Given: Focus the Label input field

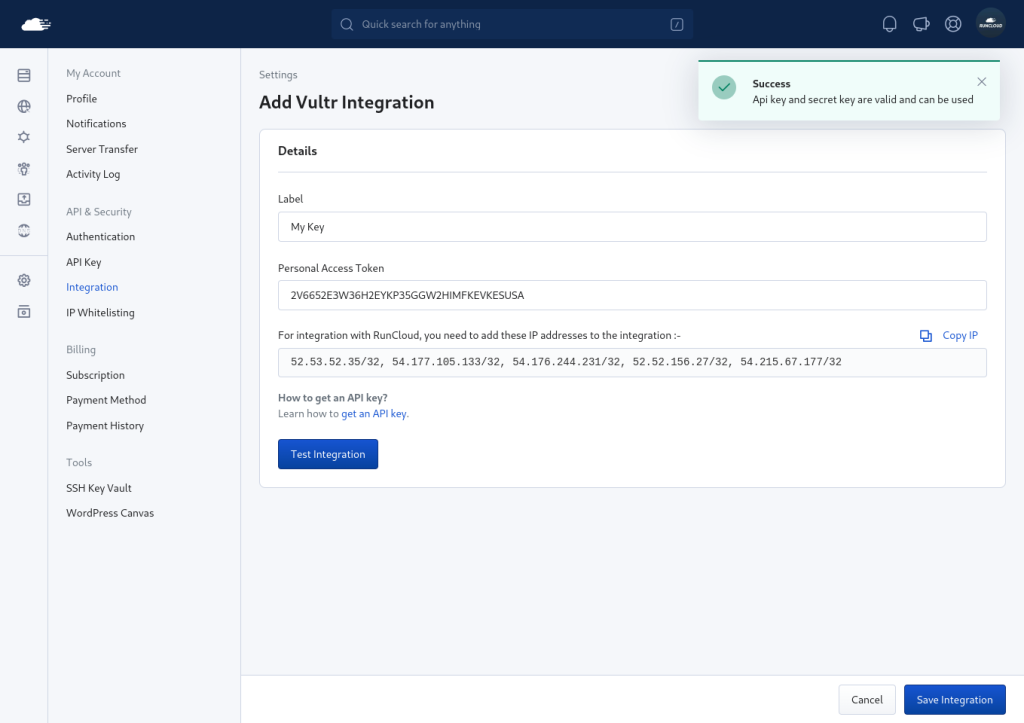Looking at the screenshot, I should (x=632, y=227).
